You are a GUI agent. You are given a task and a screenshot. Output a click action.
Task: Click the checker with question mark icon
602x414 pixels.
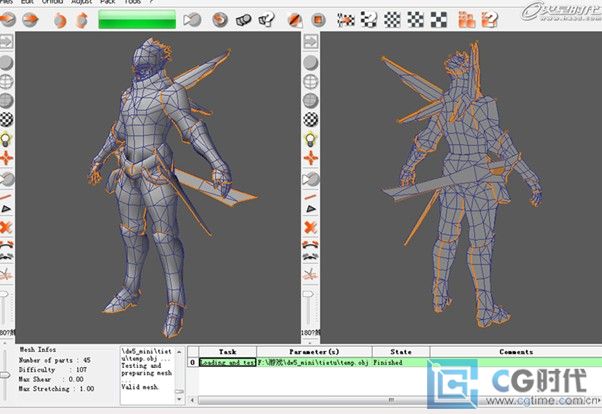pos(369,19)
